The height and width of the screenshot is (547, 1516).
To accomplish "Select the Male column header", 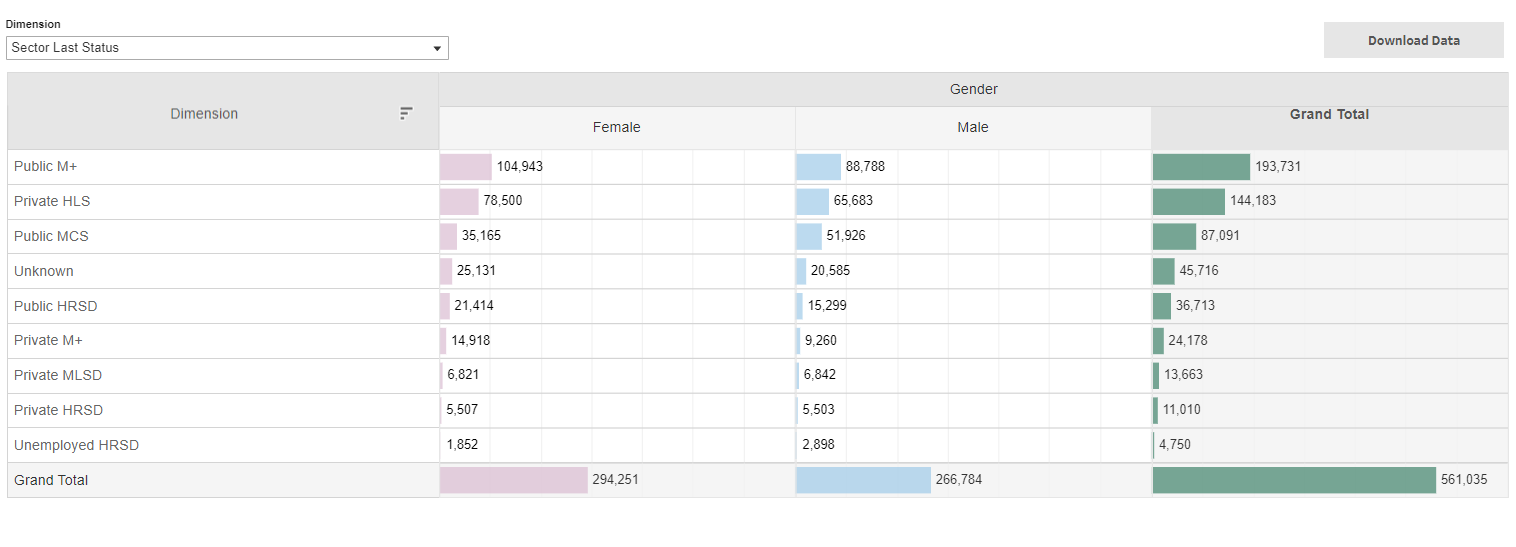I will click(x=972, y=127).
